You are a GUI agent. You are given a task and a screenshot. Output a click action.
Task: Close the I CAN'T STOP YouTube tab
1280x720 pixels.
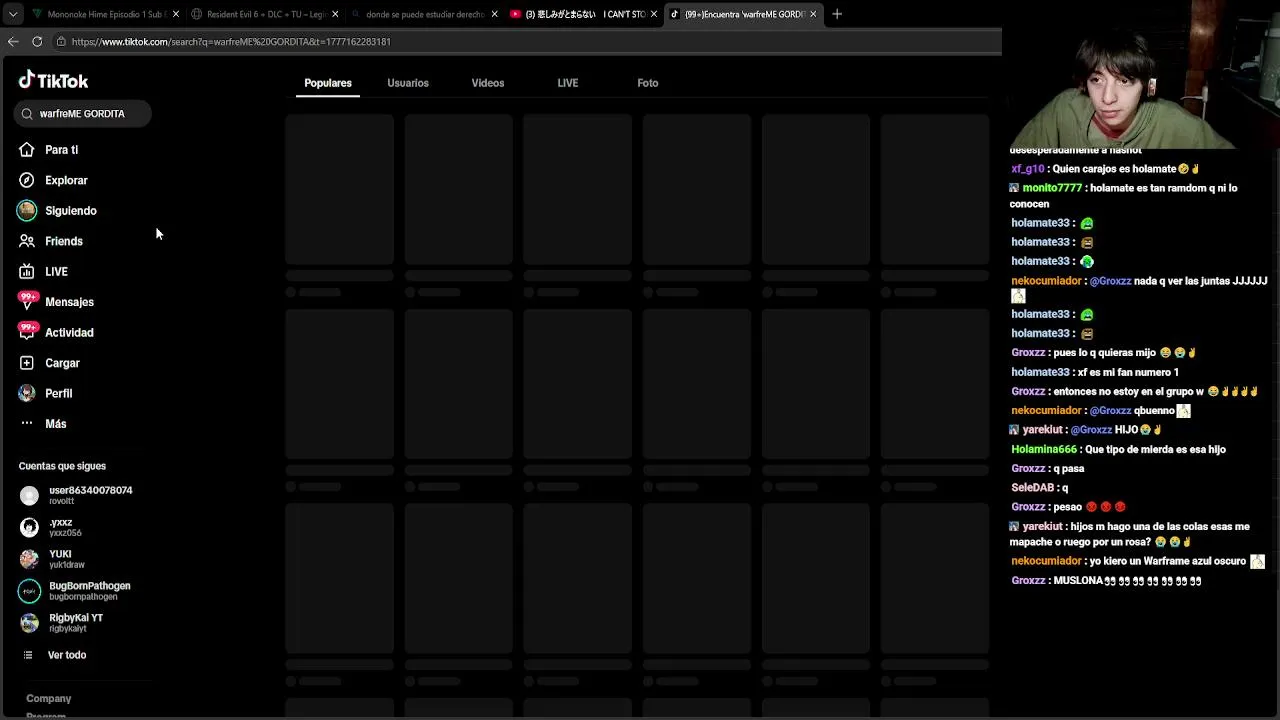(x=654, y=14)
